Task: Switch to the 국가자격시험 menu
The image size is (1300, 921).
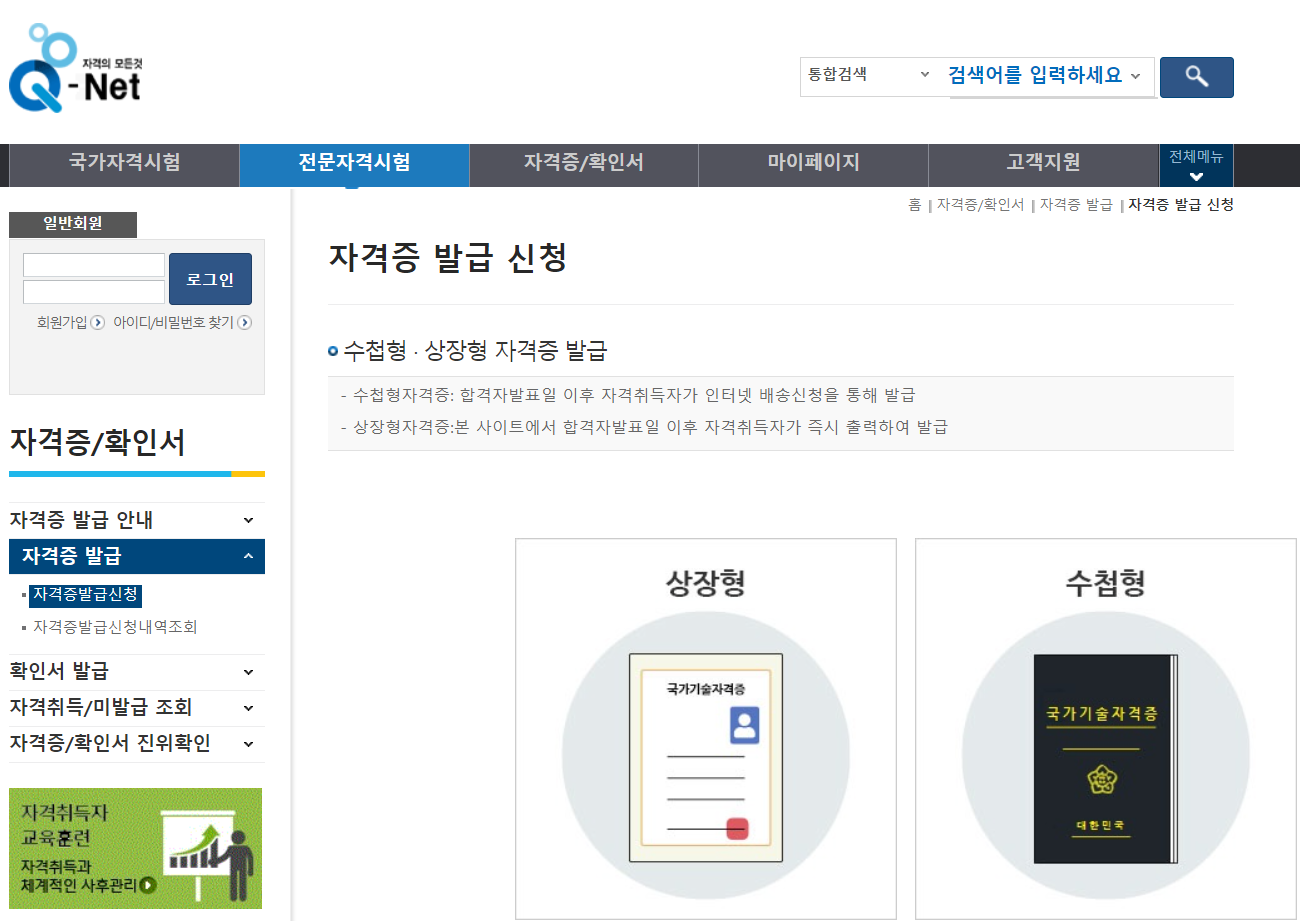Action: point(123,165)
